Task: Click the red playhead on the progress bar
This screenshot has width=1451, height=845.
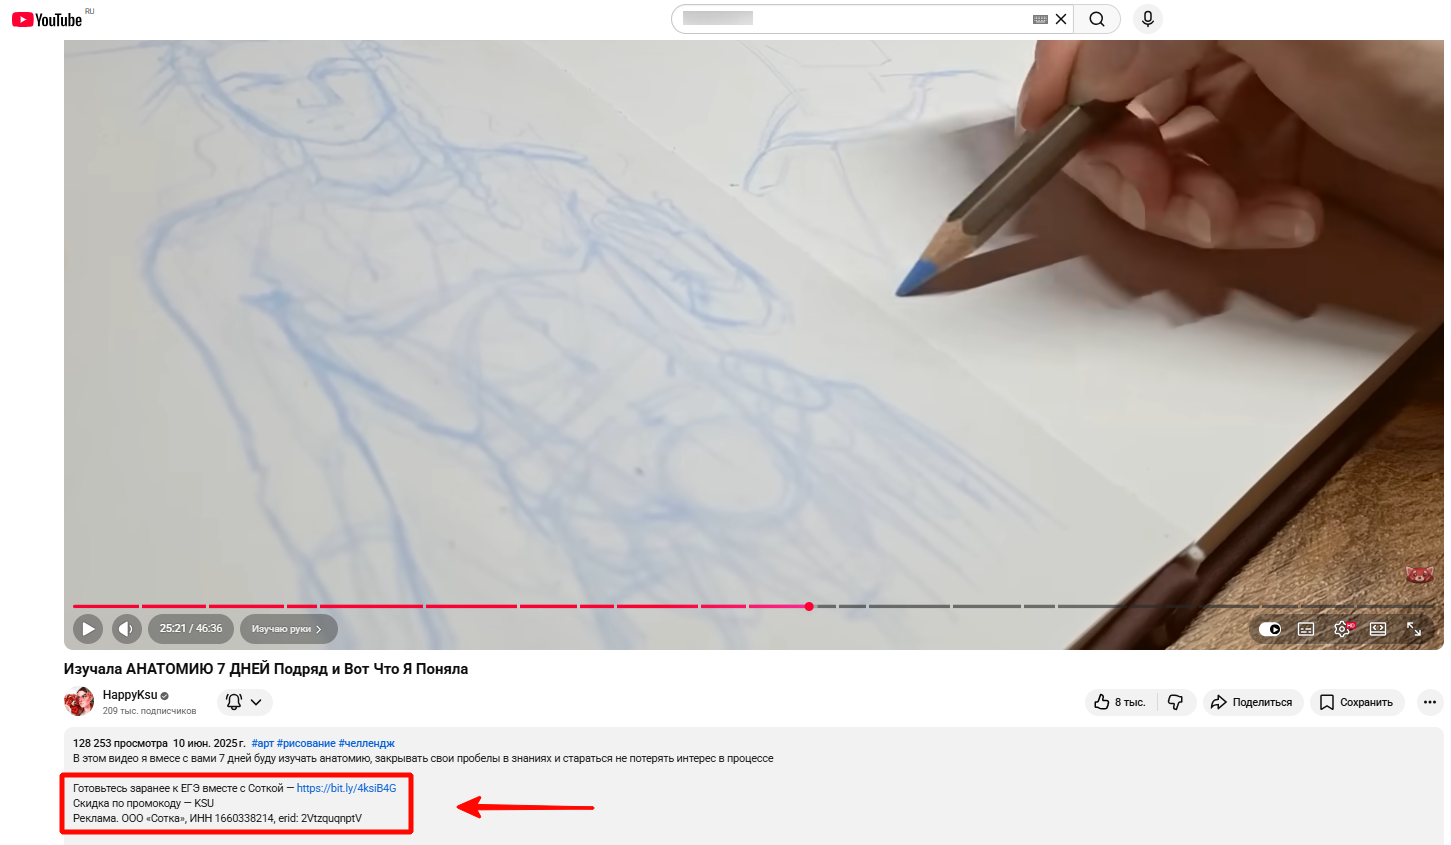Action: pyautogui.click(x=809, y=606)
